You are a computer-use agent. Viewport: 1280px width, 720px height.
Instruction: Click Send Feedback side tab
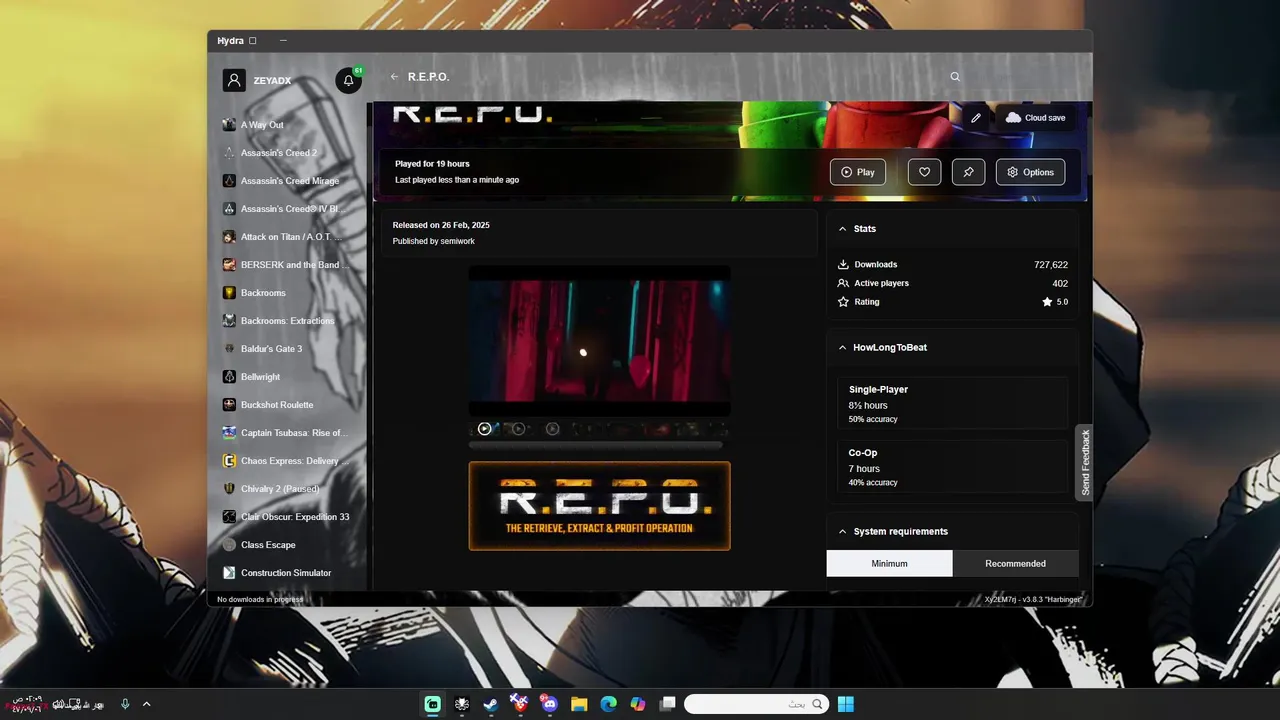click(x=1085, y=463)
